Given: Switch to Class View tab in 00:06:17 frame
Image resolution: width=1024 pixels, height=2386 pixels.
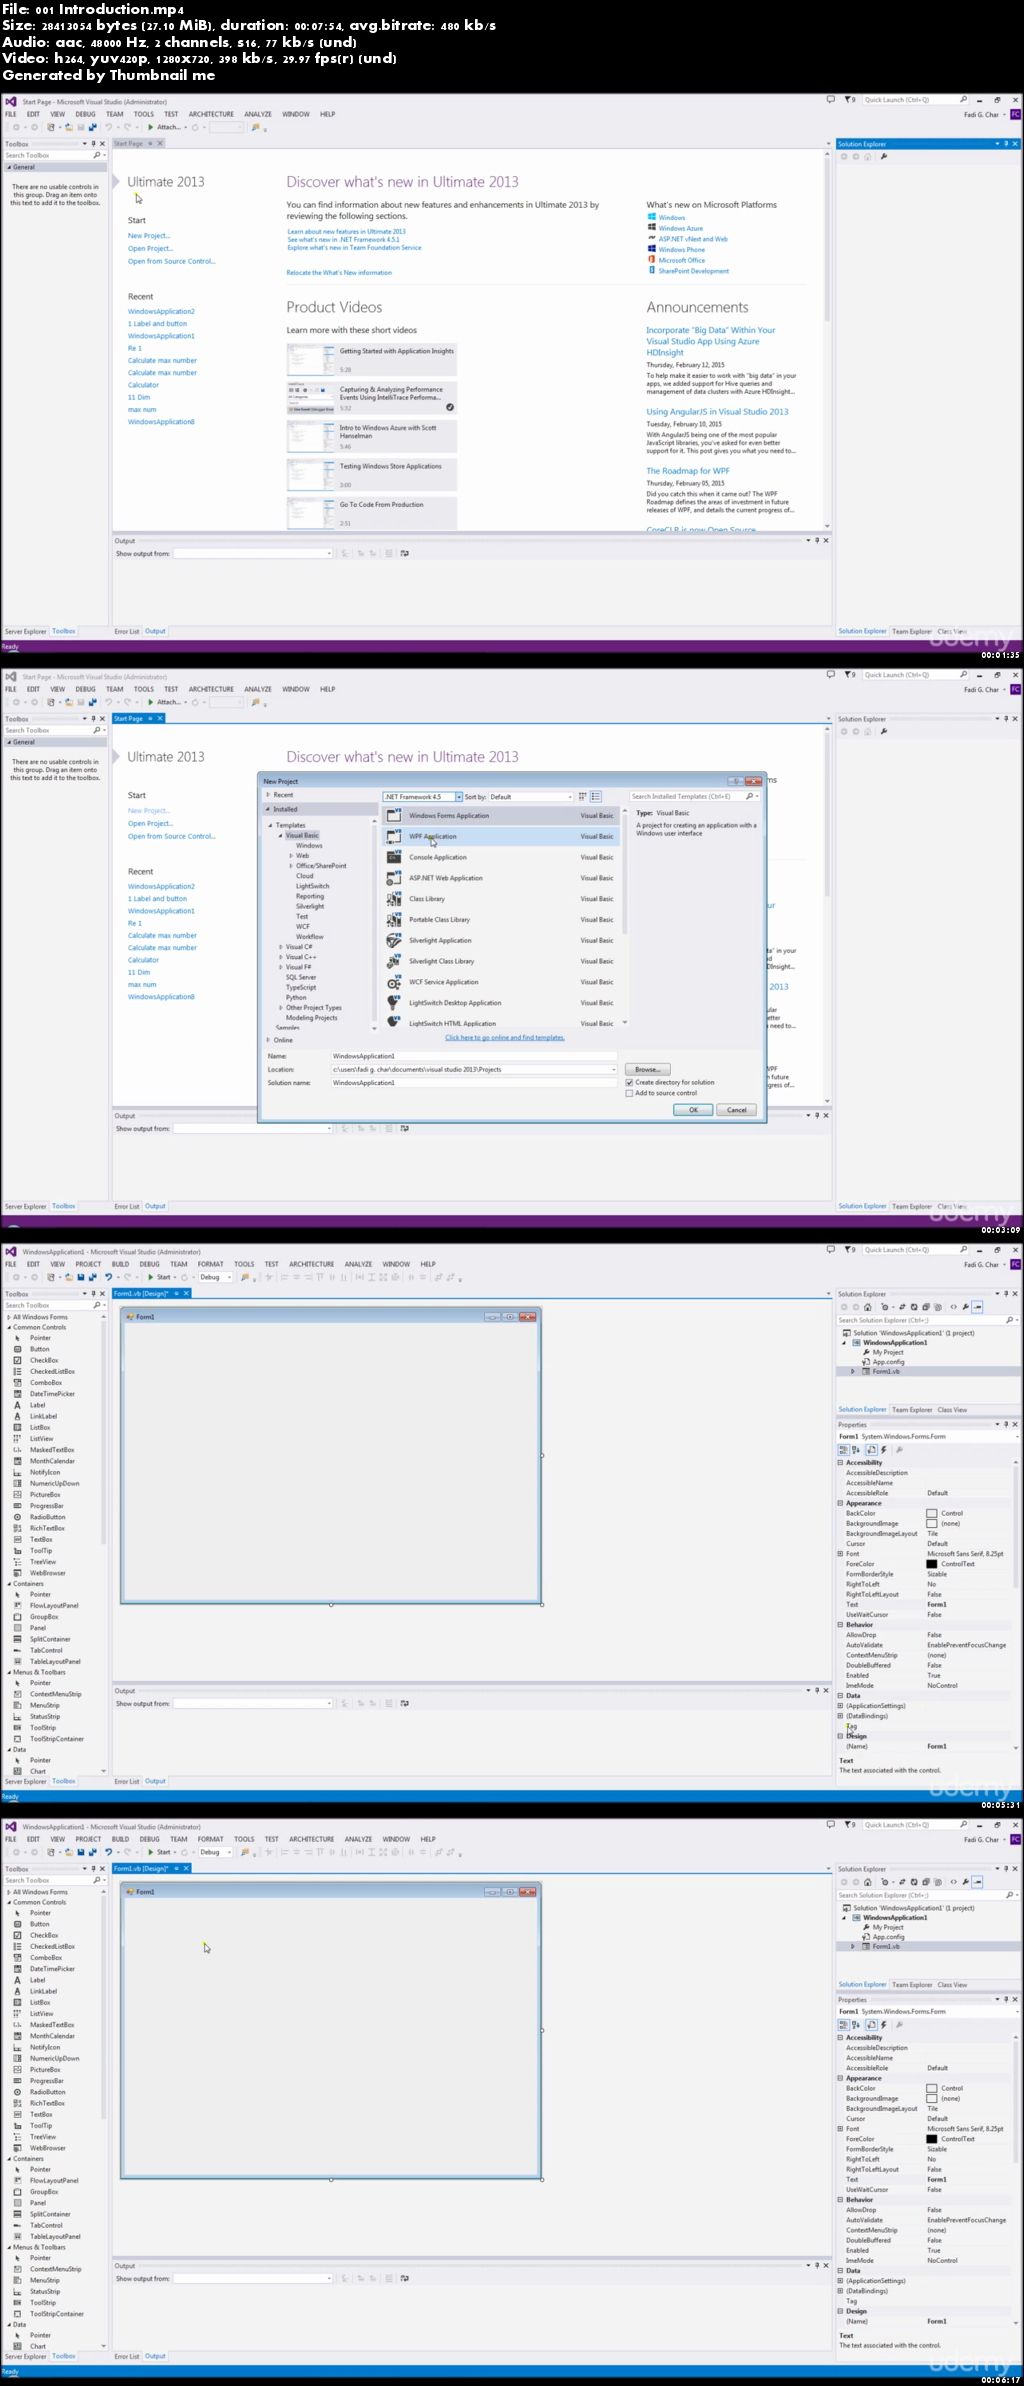Looking at the screenshot, I should coord(952,1985).
